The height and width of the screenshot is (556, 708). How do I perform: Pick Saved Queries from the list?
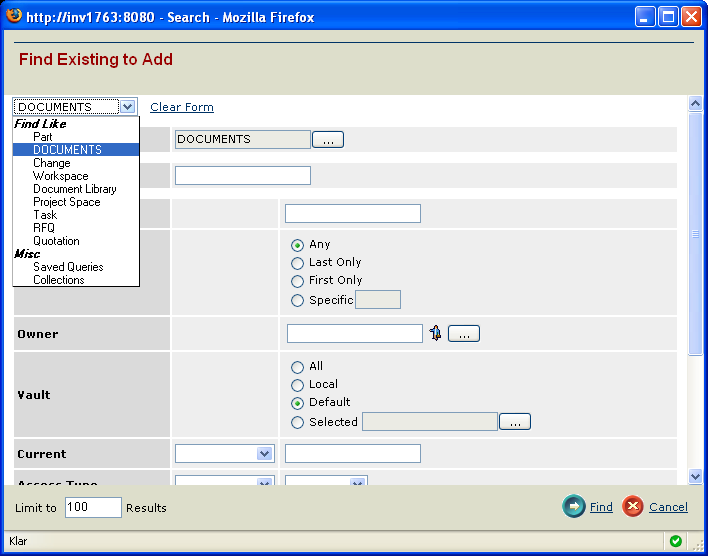(x=68, y=267)
